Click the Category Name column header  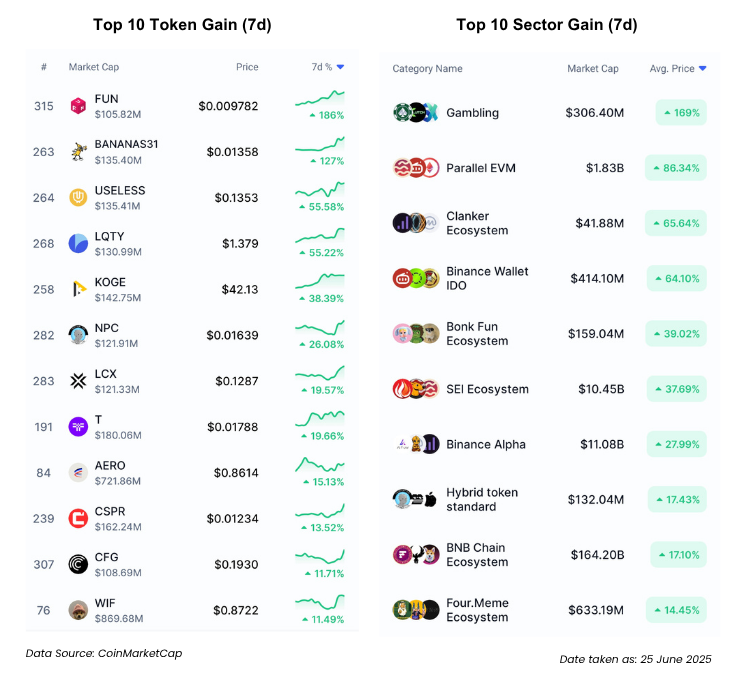tap(427, 68)
